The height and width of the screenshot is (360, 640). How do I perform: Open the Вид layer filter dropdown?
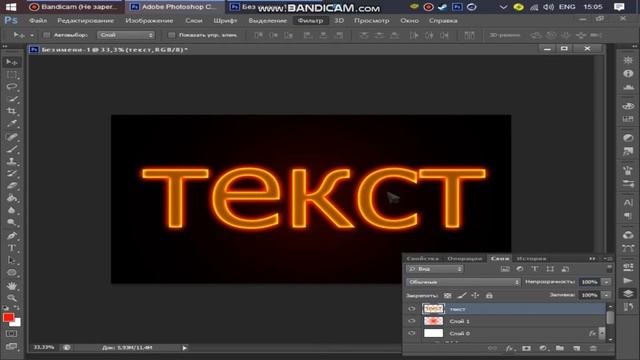point(435,269)
